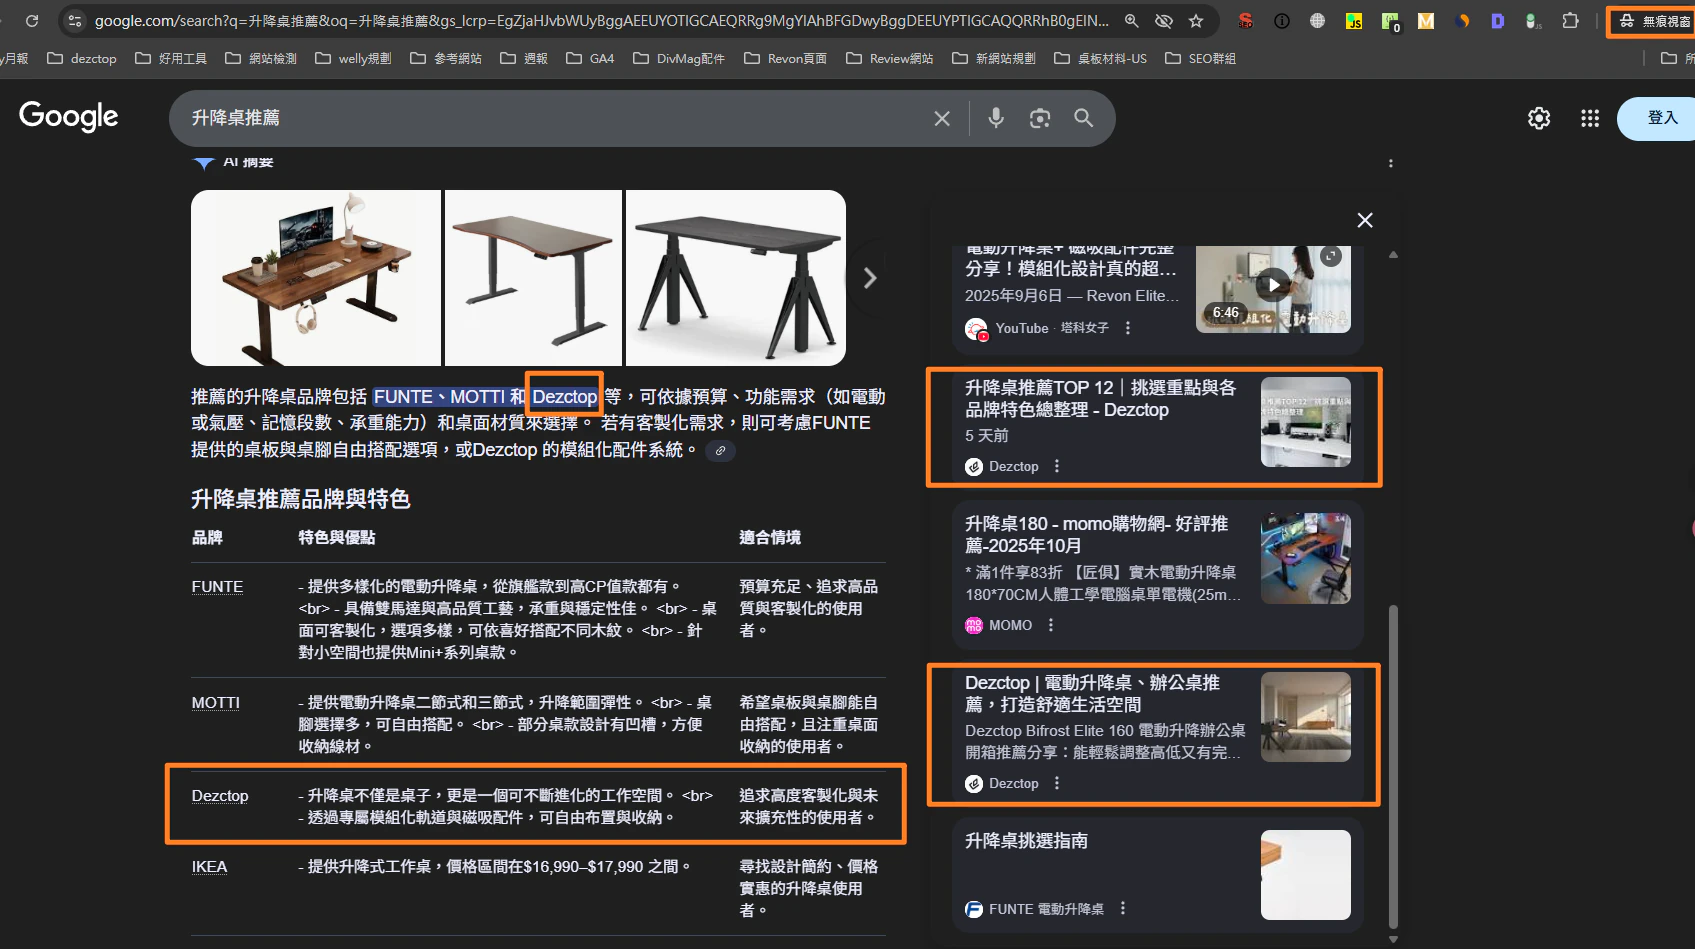Open 升降桌推薦TOP 12 Dezctop article

click(x=1101, y=399)
